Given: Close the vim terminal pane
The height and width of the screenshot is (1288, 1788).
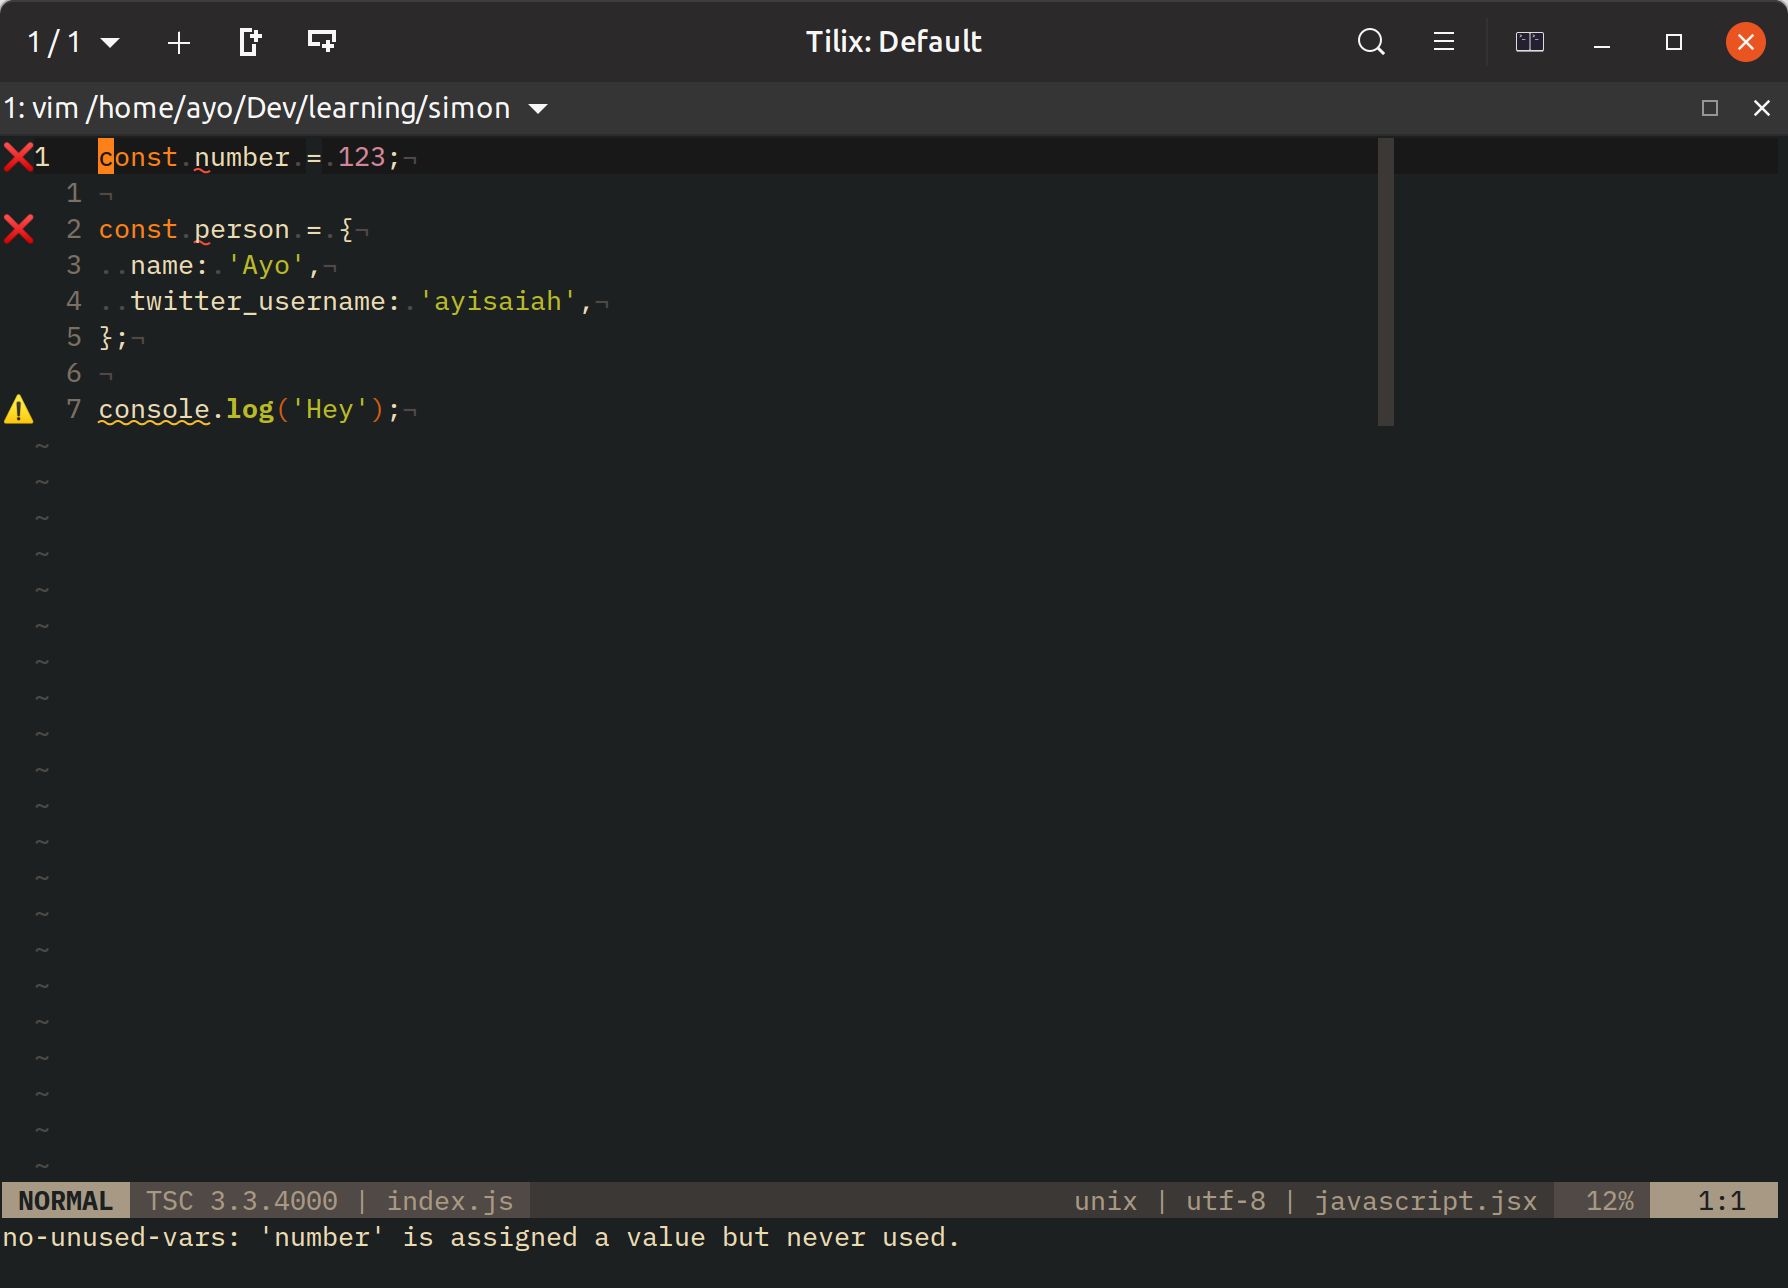Looking at the screenshot, I should pyautogui.click(x=1761, y=108).
